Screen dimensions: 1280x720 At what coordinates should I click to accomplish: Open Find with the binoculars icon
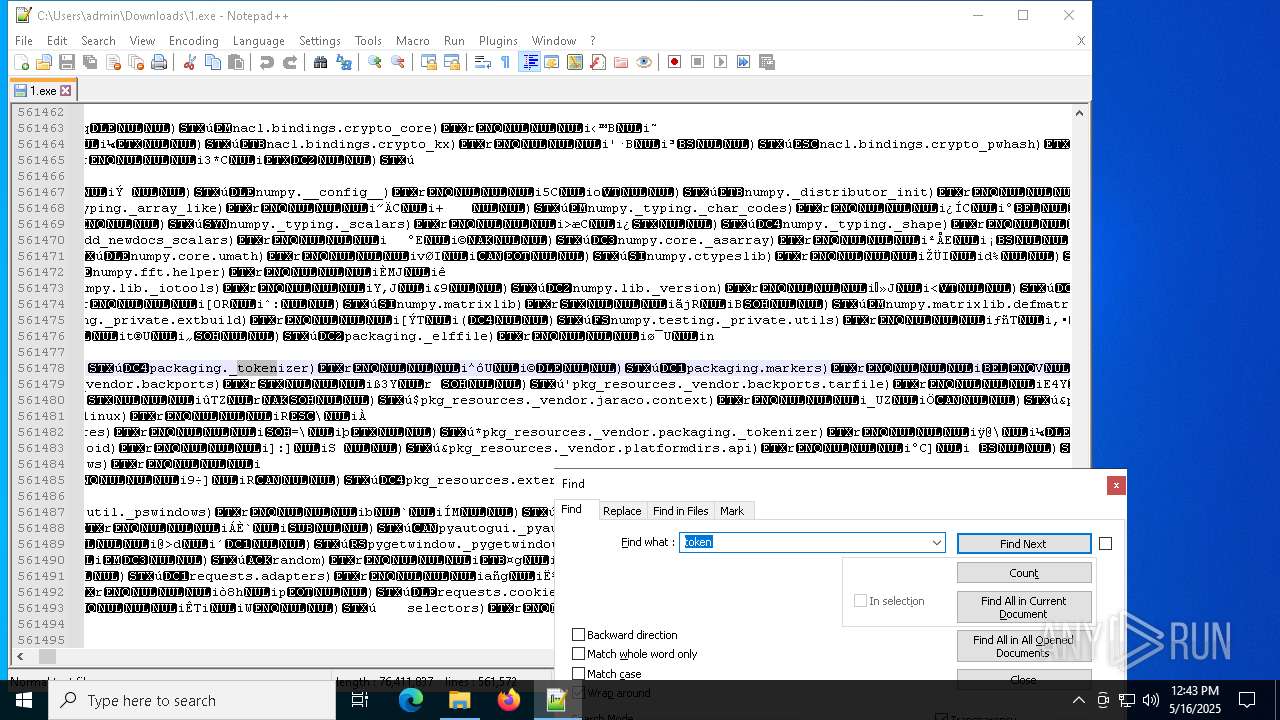tap(320, 62)
